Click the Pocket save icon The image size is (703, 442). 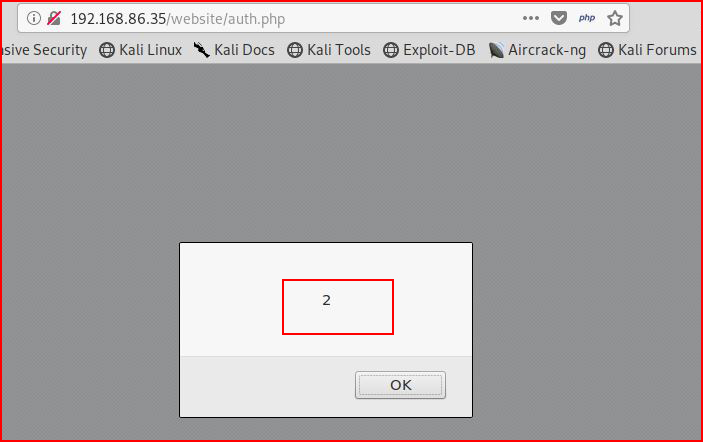(559, 18)
